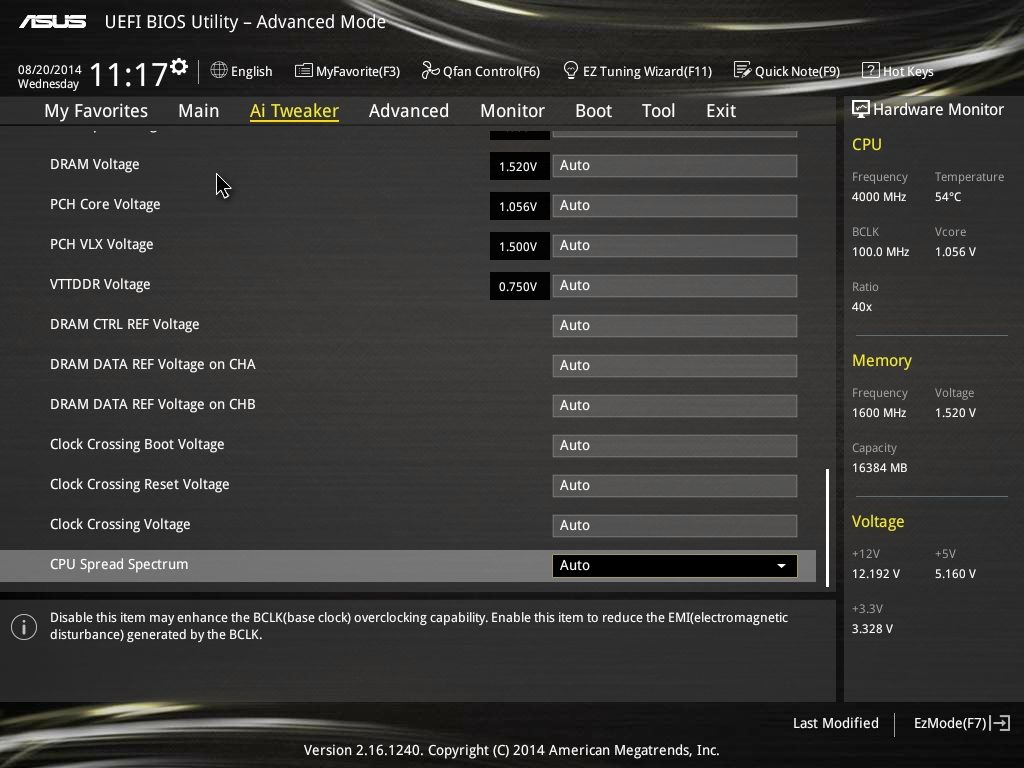Click the Quick Note pencil icon
Image resolution: width=1024 pixels, height=768 pixels.
(742, 70)
